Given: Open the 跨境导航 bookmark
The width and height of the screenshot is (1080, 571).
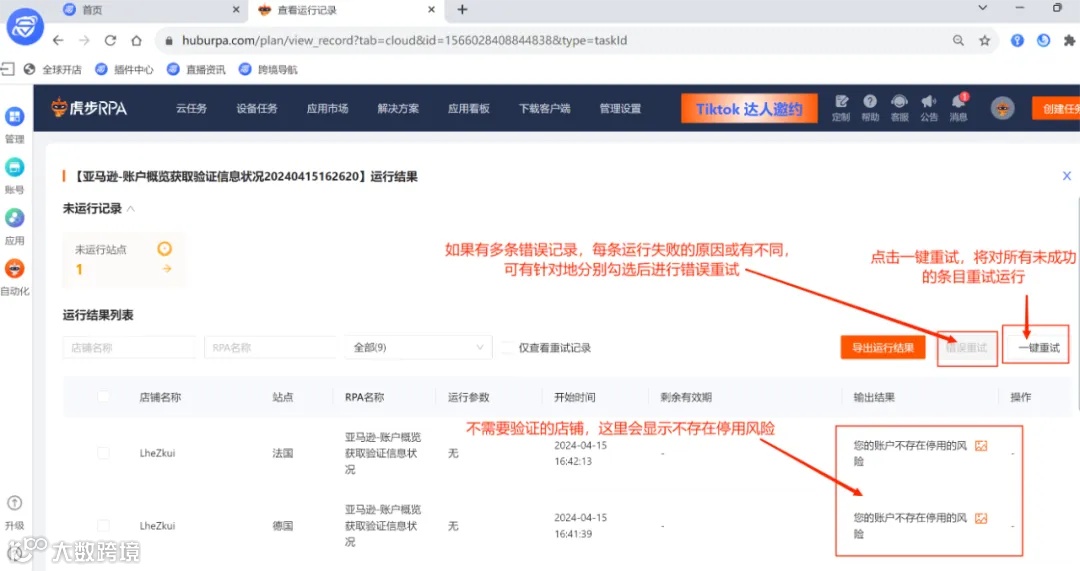Looking at the screenshot, I should (268, 70).
